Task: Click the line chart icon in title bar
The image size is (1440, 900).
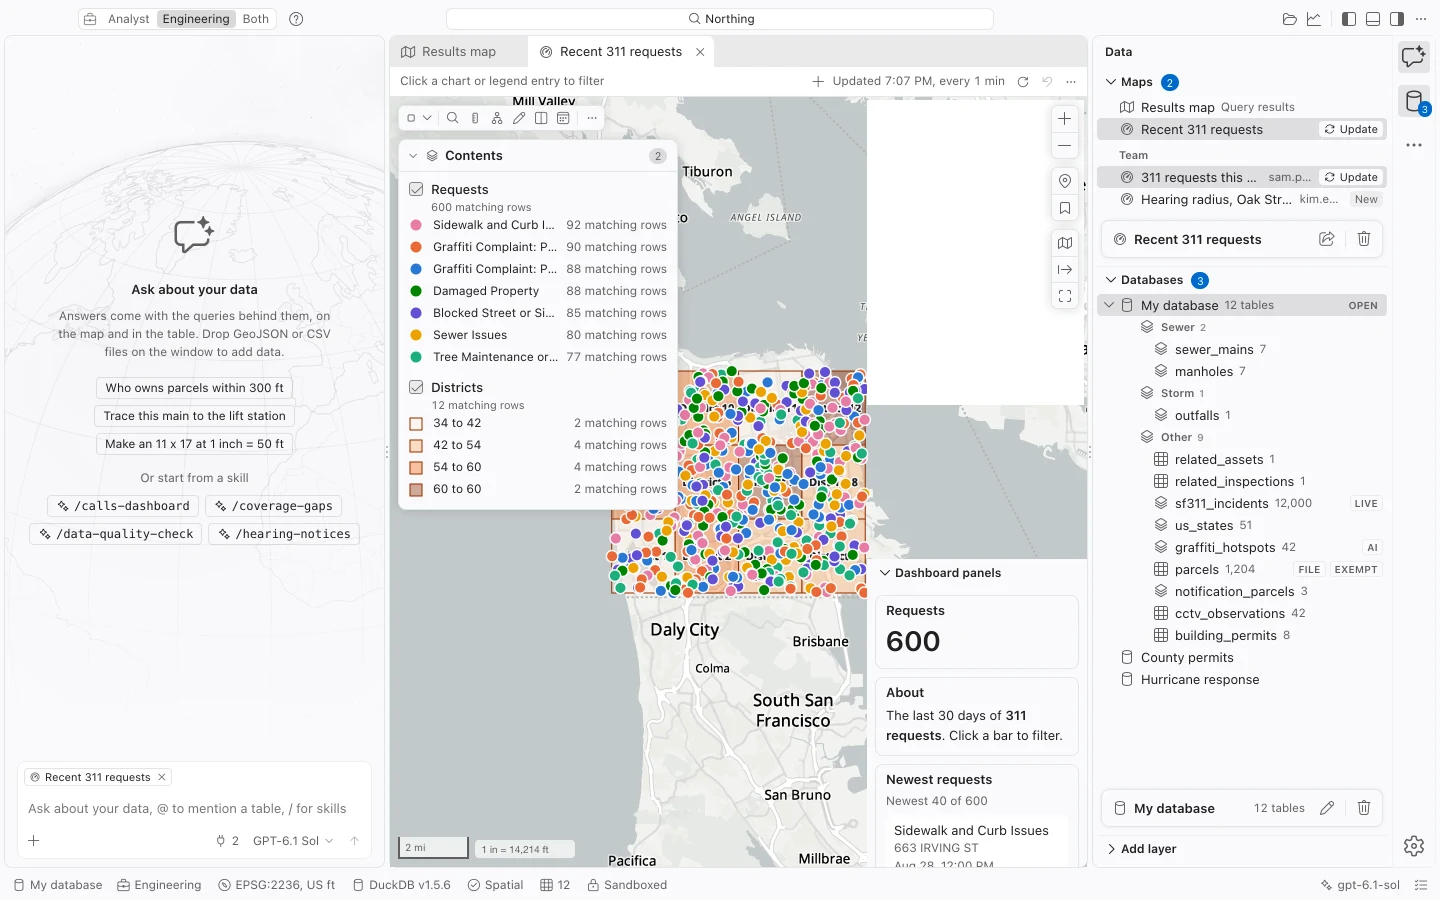Action: tap(1314, 19)
